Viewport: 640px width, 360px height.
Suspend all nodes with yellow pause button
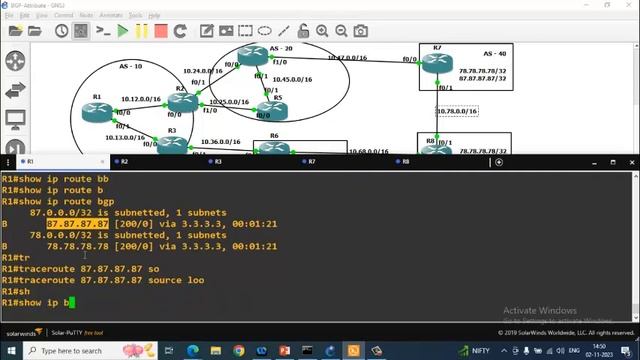[x=142, y=31]
